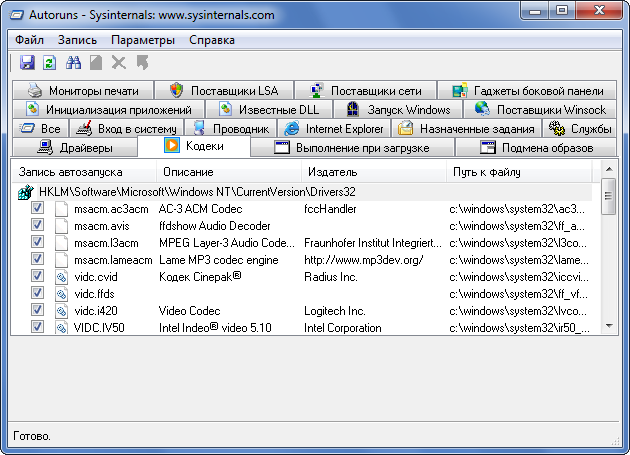The image size is (630, 455).
Task: Click the publisher http://www.mp3dev.org/
Action: [x=363, y=260]
